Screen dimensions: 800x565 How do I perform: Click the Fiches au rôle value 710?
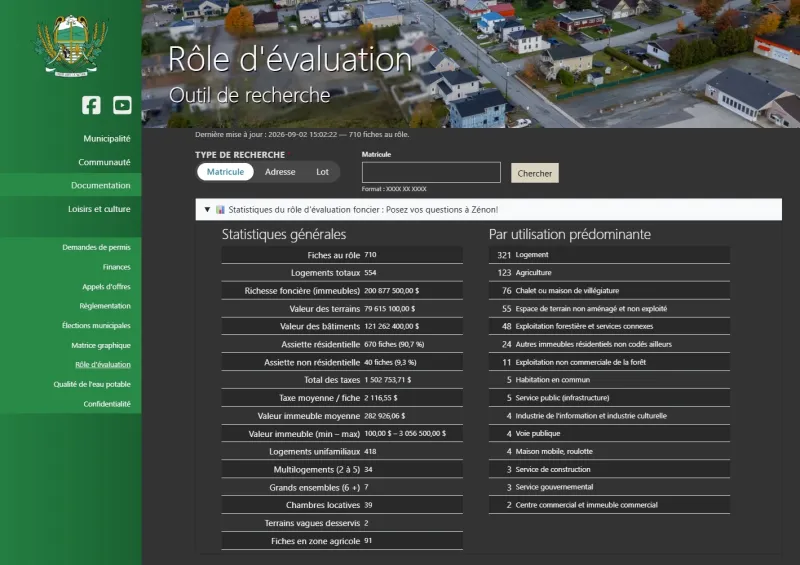[370, 255]
